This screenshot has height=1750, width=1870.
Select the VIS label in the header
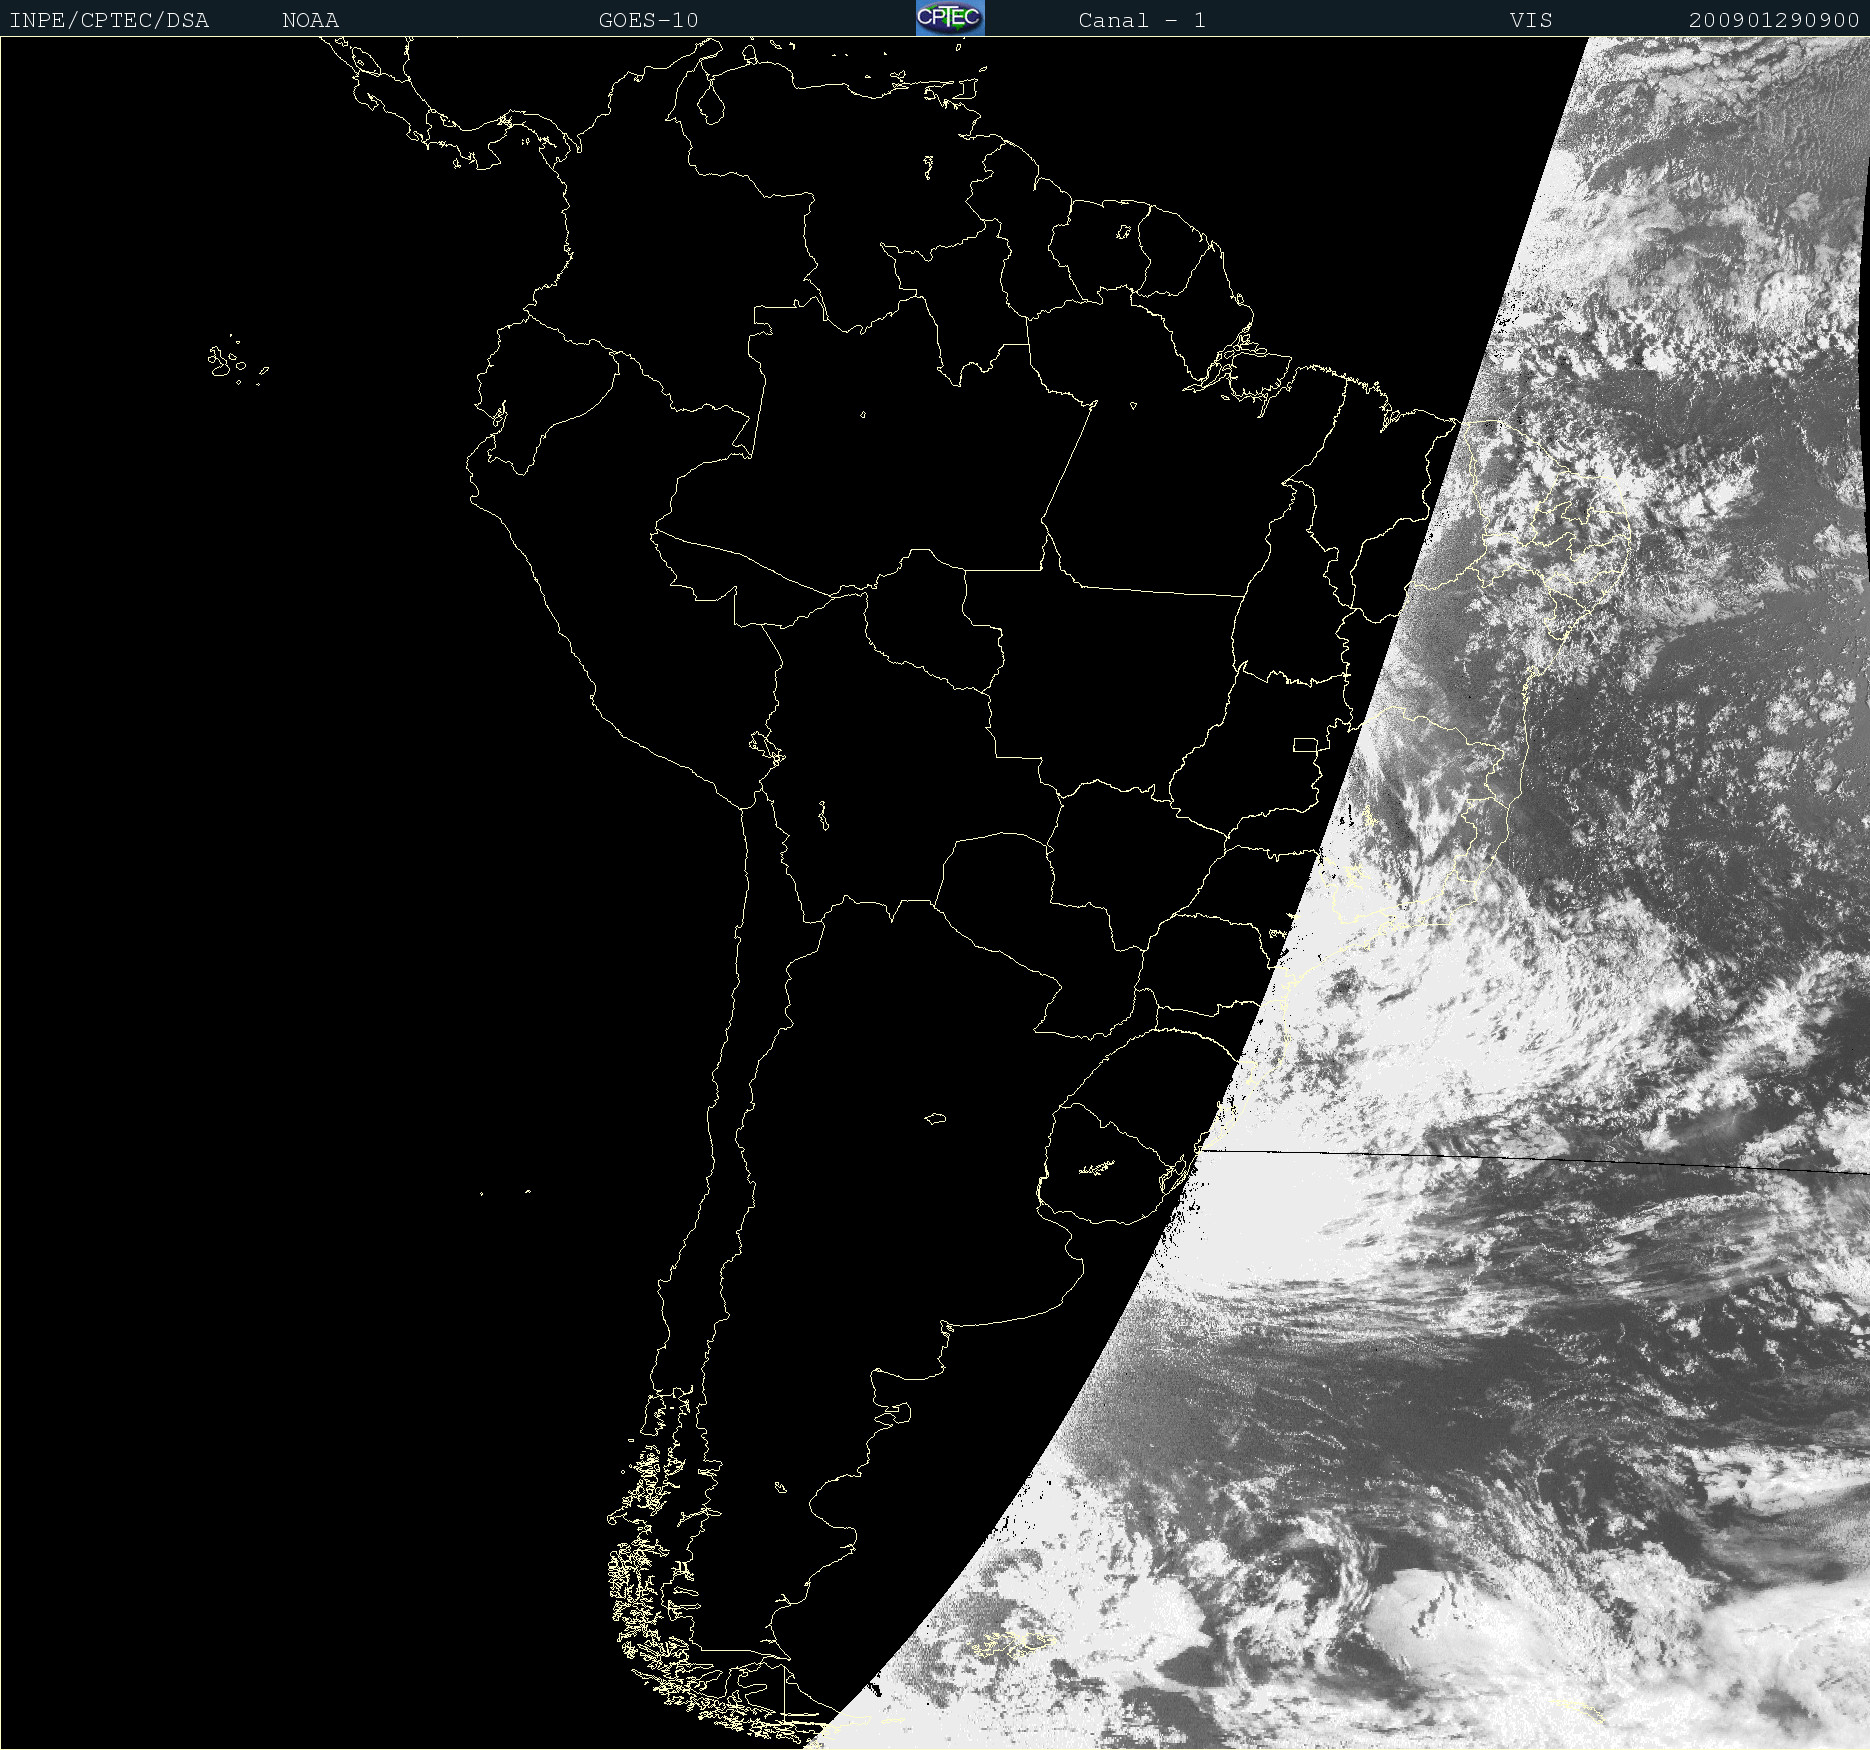(1531, 20)
